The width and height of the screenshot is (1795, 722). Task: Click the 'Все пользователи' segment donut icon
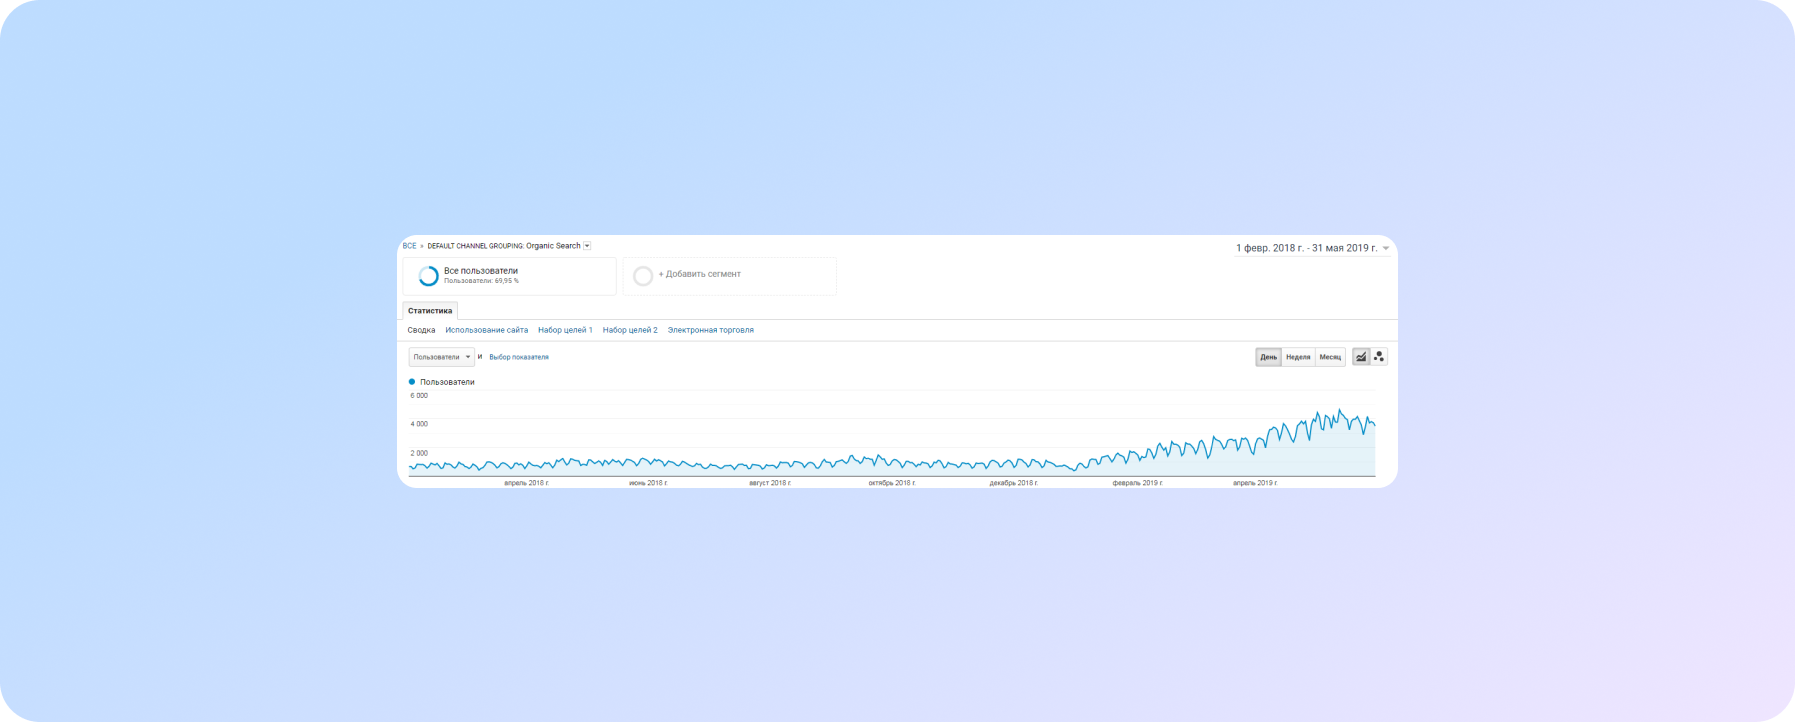pos(428,276)
